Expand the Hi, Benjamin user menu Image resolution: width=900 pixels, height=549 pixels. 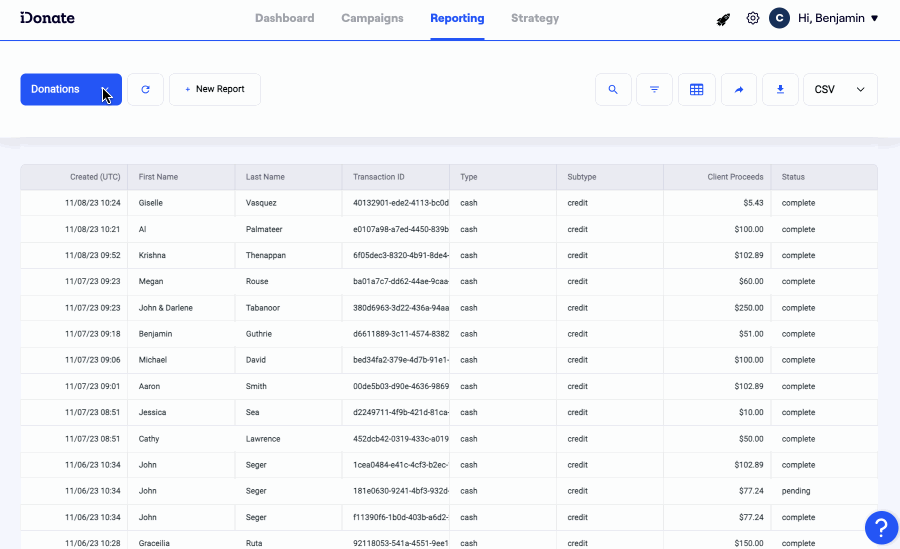click(838, 18)
